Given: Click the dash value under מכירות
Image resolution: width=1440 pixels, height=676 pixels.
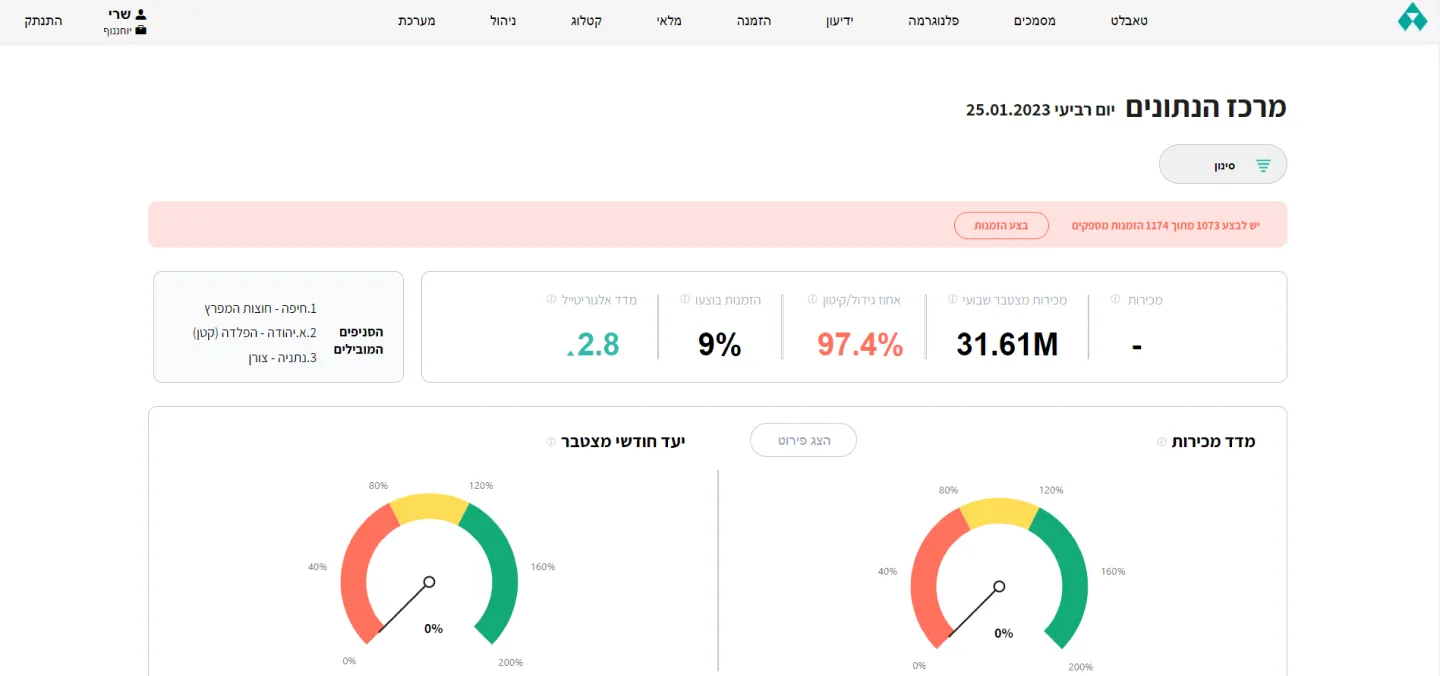Looking at the screenshot, I should pos(1137,346).
